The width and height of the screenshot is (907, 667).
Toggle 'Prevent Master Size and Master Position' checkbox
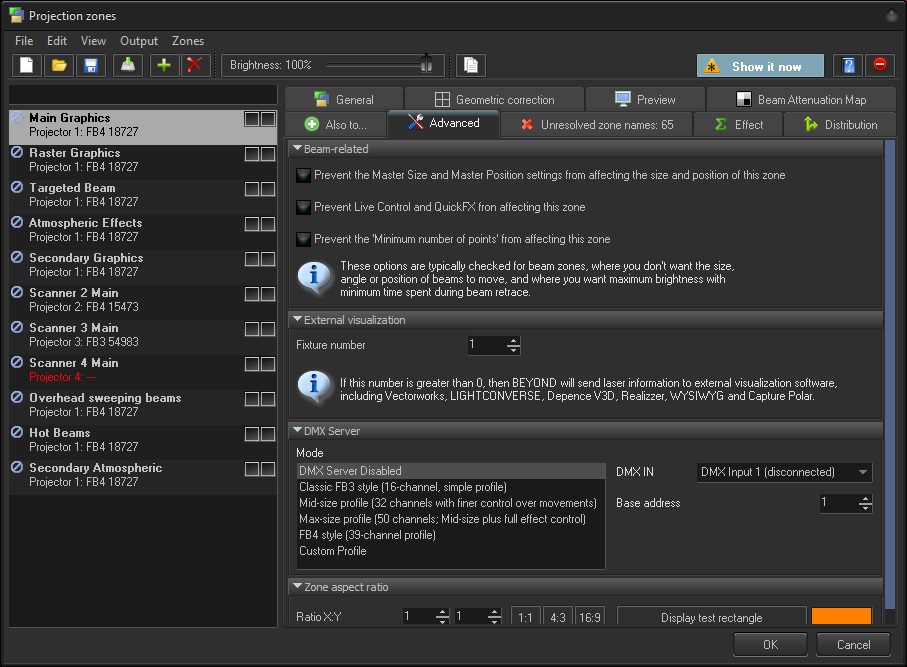(x=304, y=176)
